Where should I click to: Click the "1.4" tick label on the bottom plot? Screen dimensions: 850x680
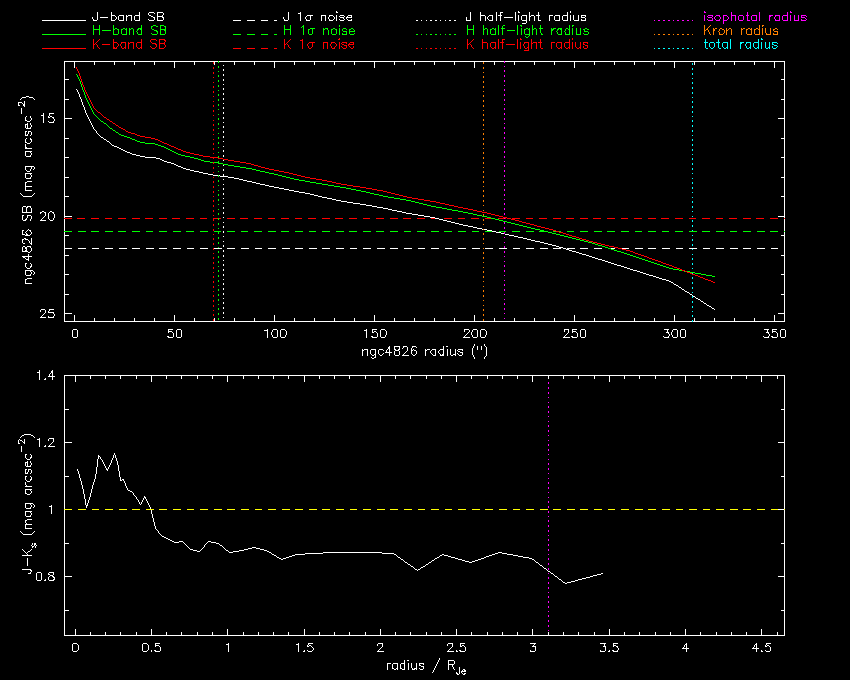coord(47,376)
